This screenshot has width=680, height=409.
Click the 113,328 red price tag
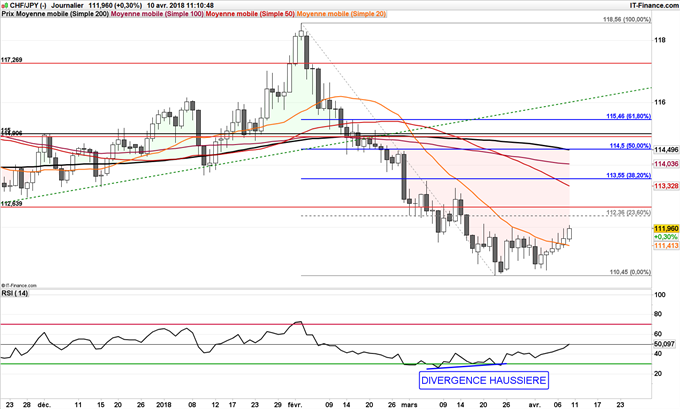coord(666,186)
